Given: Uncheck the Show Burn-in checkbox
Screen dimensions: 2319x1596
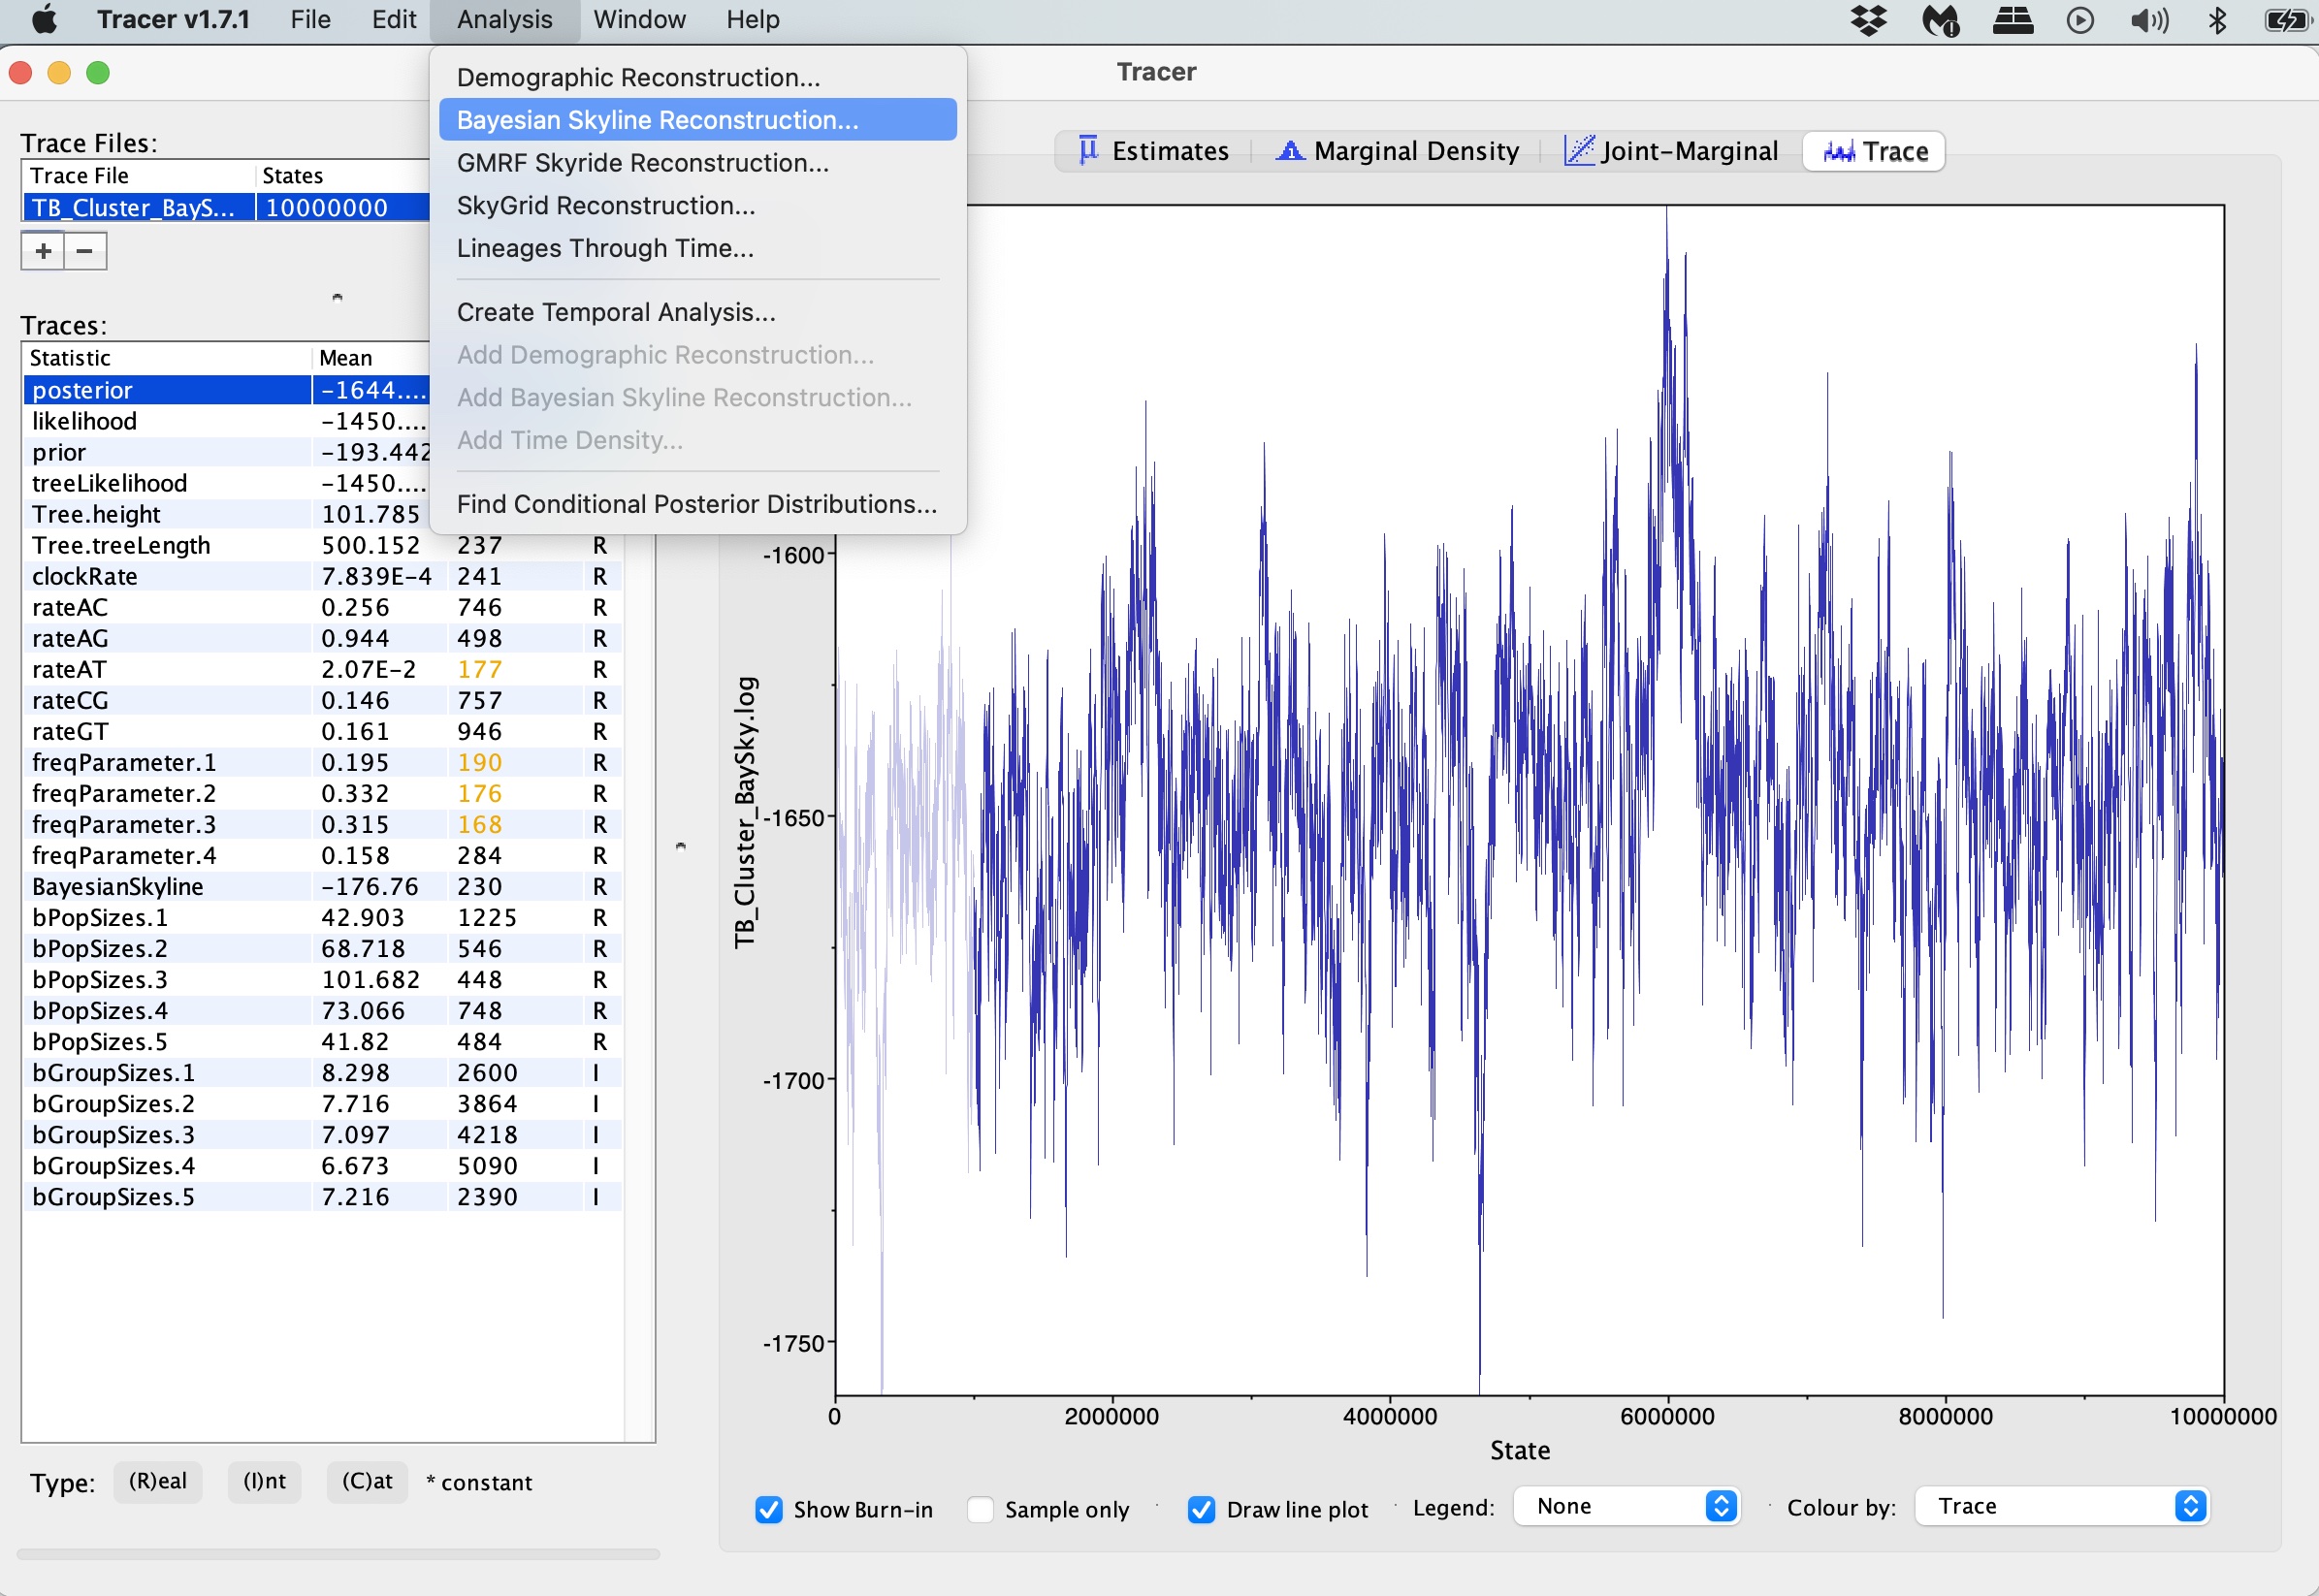Looking at the screenshot, I should coord(769,1509).
